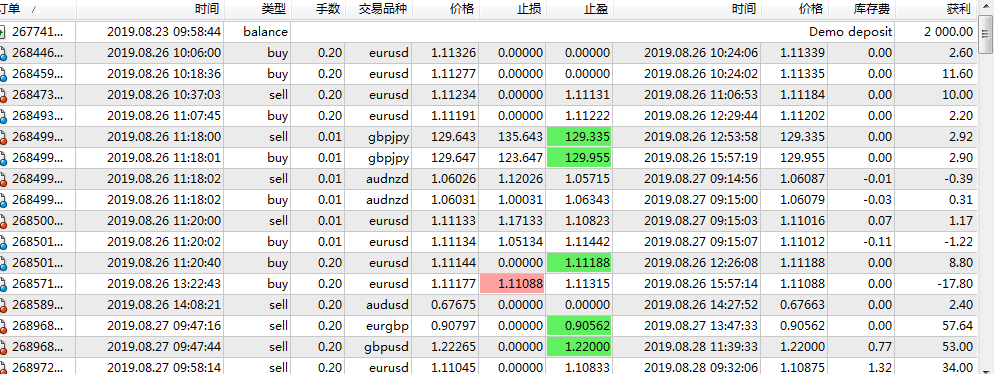
Task: Click the close time 2019.08.26 14:27:52
Action: pyautogui.click(x=701, y=305)
